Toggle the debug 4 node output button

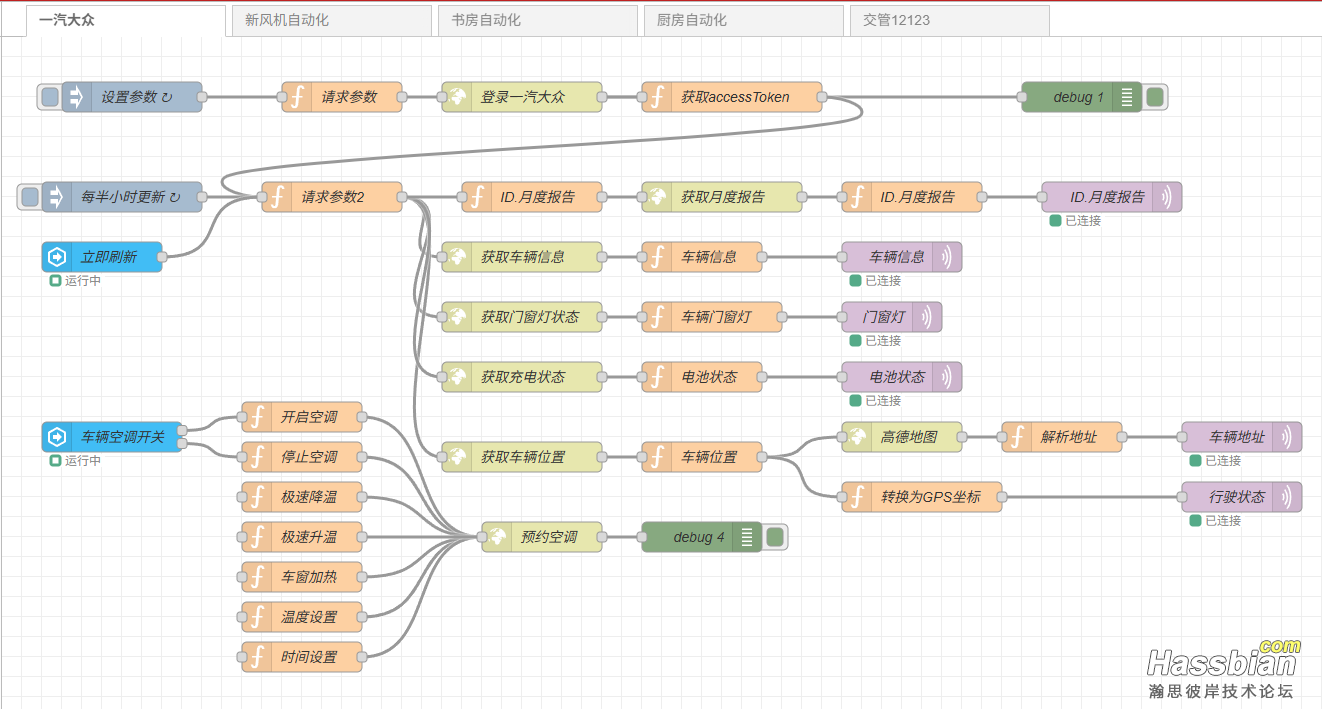(x=775, y=537)
